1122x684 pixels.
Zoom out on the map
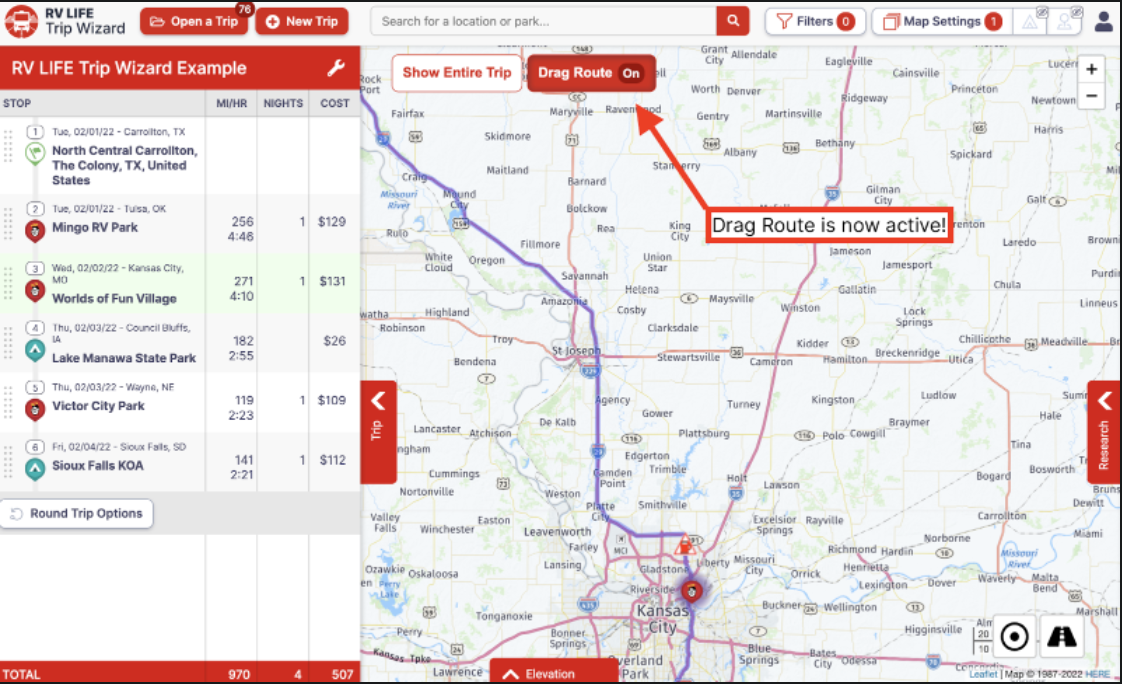[1091, 95]
